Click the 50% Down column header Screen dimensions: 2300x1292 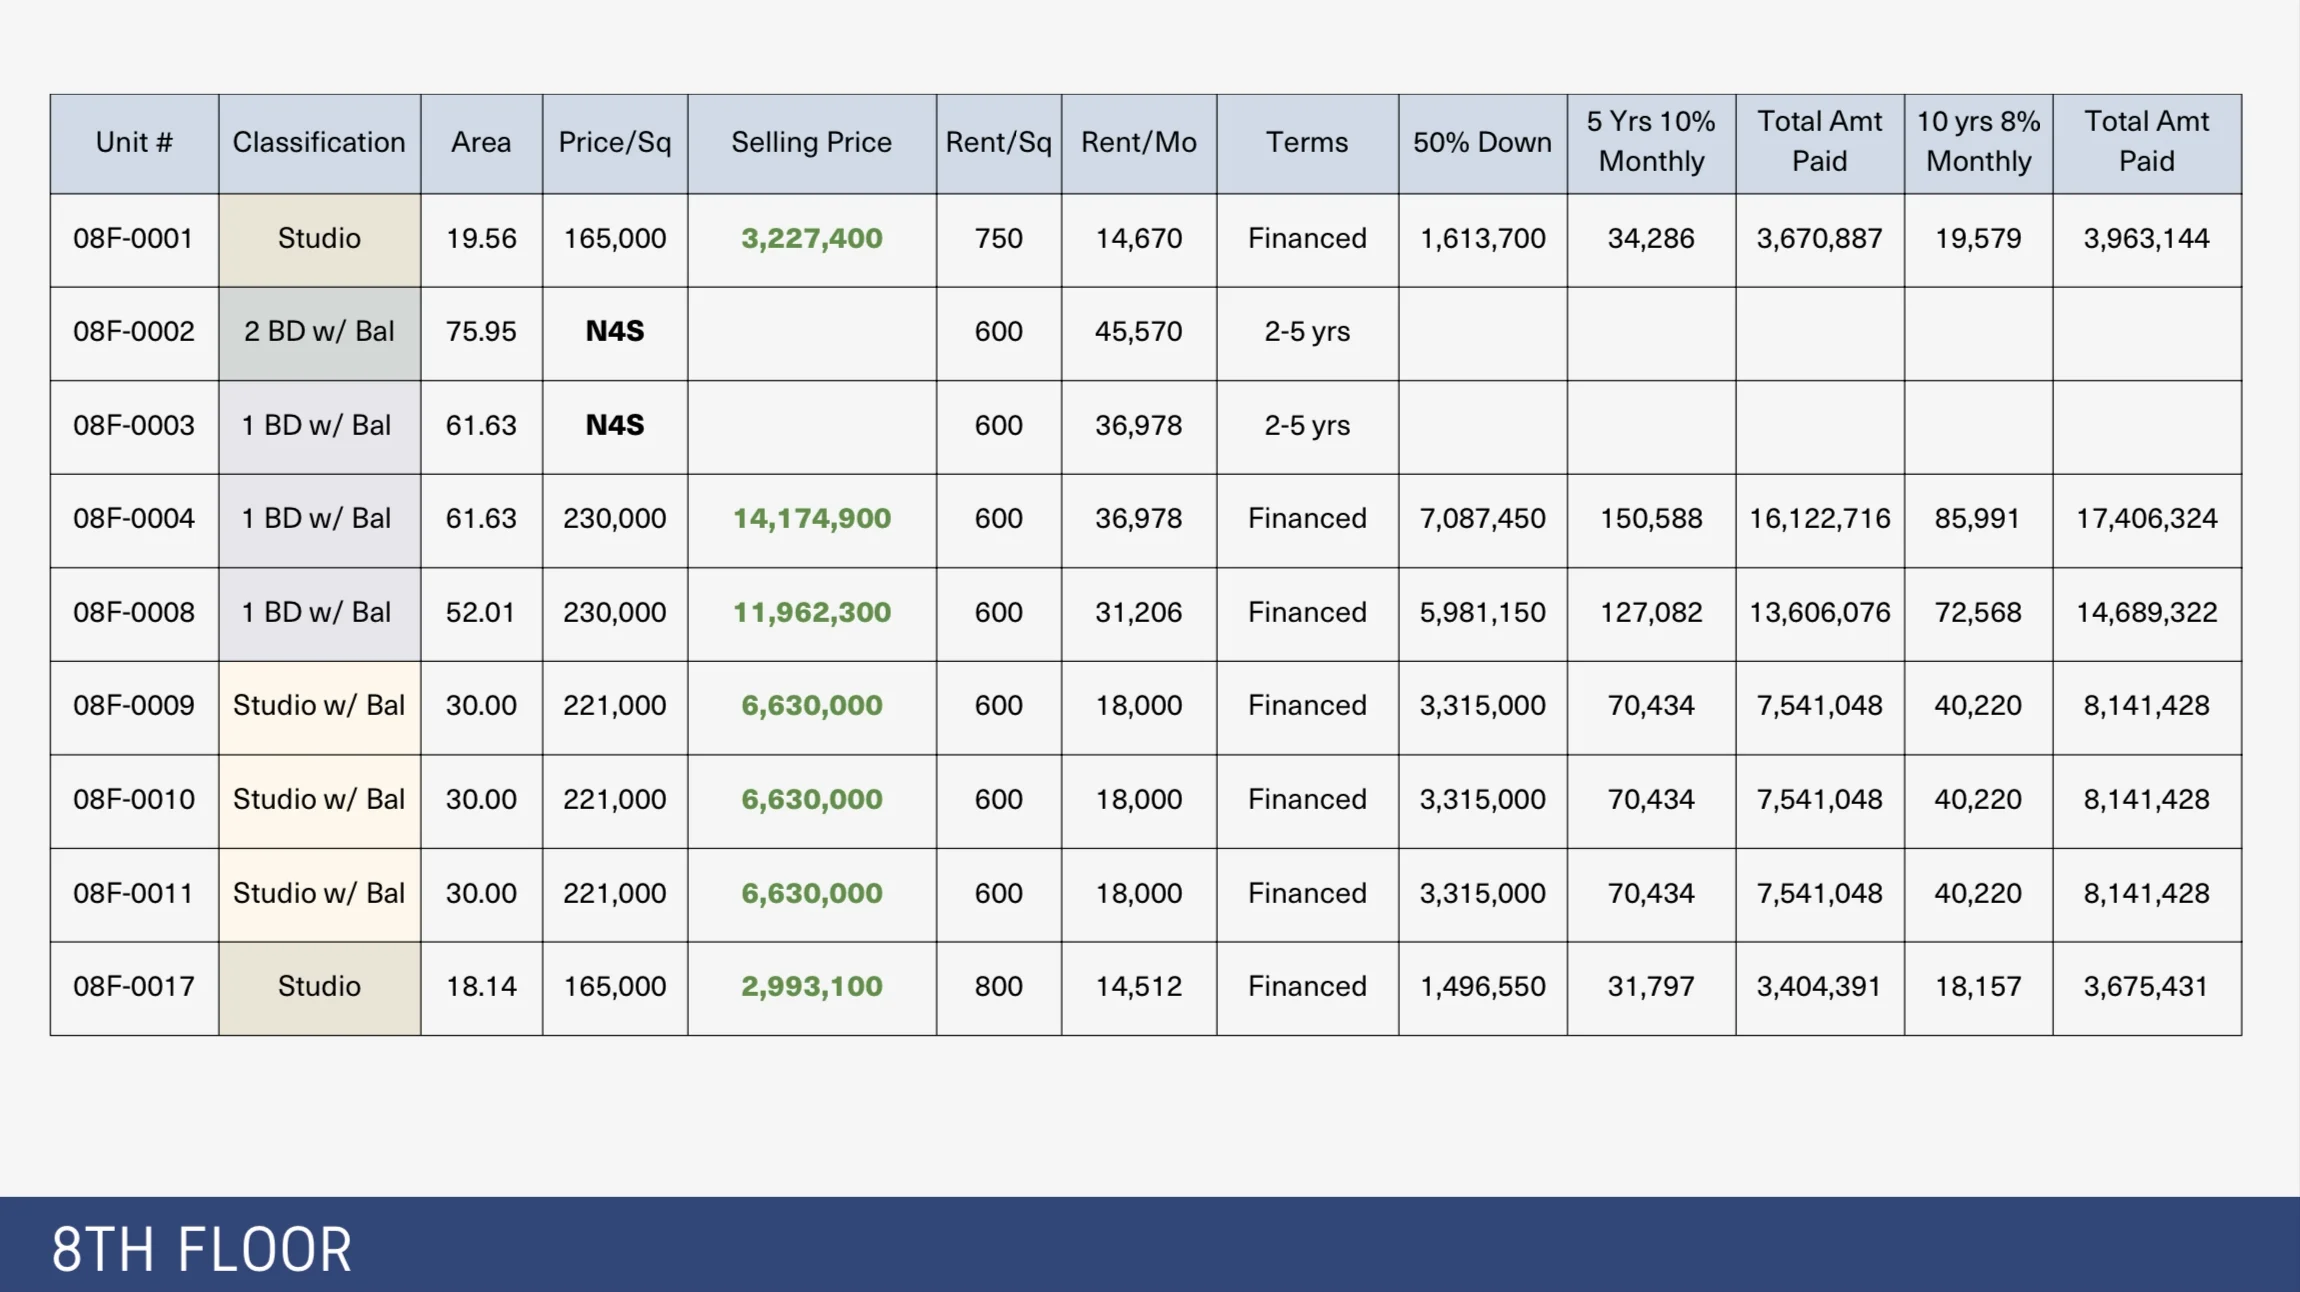coord(1482,142)
